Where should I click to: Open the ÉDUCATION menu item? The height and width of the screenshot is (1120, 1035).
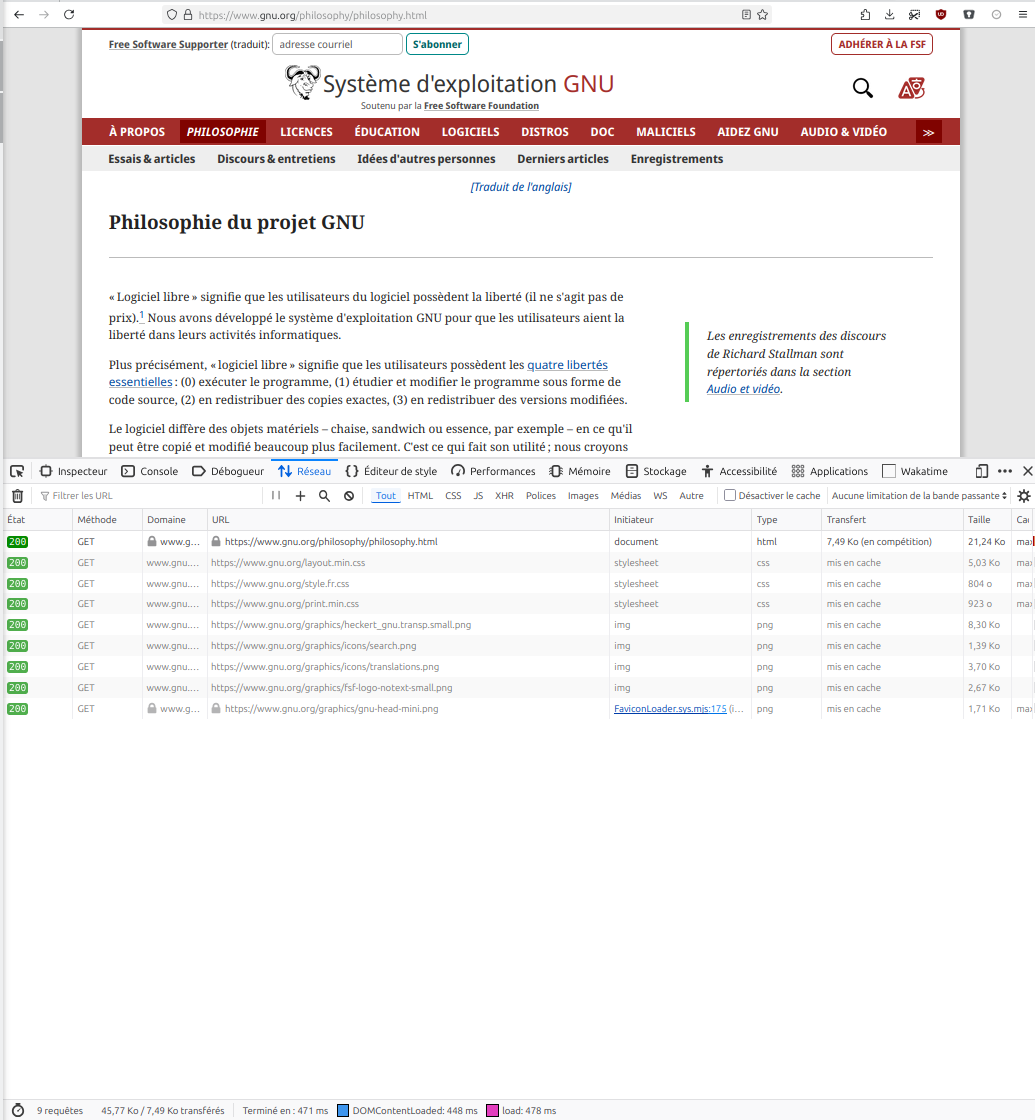tap(387, 132)
